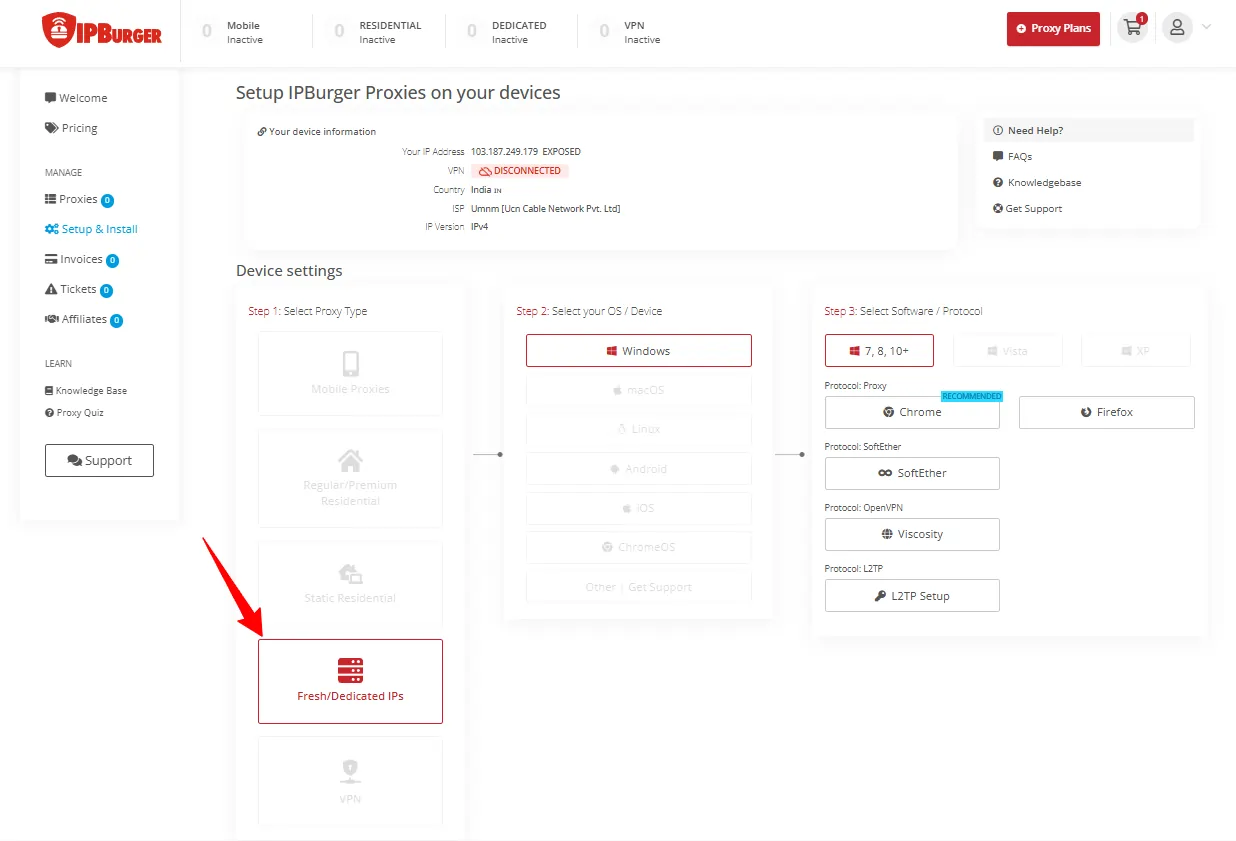Screen dimensions: 1236x841
Task: Select Regular/Premium Residential proxy type card
Action: pyautogui.click(x=350, y=479)
